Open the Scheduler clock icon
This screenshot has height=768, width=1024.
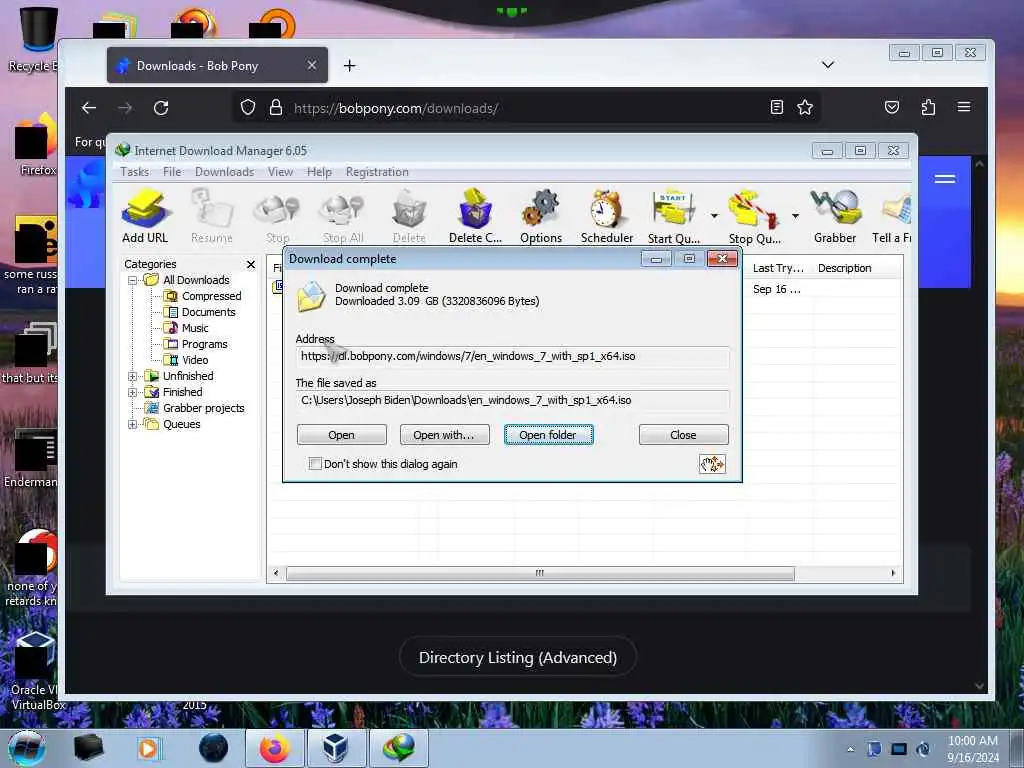tap(607, 216)
